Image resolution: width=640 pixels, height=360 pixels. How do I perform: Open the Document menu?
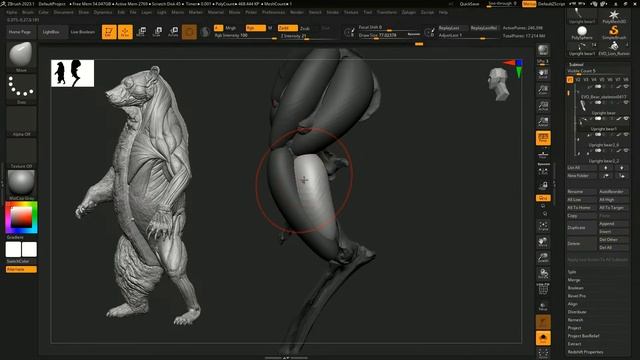click(x=64, y=12)
